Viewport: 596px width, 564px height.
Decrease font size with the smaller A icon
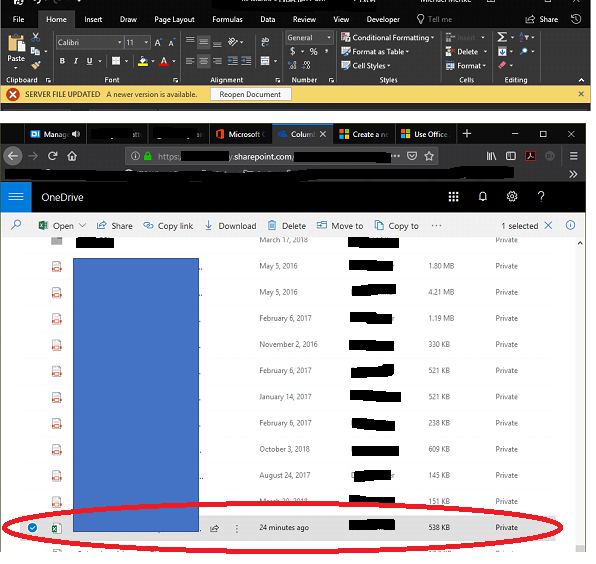[x=171, y=43]
